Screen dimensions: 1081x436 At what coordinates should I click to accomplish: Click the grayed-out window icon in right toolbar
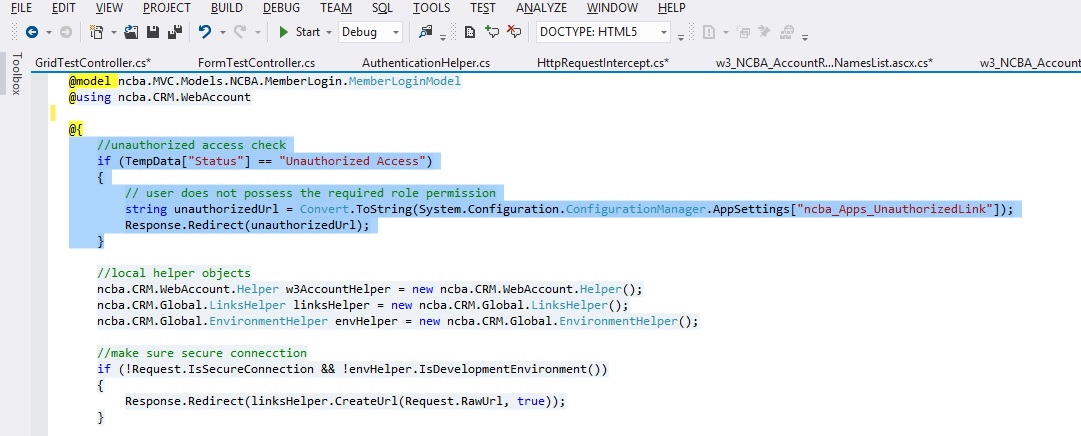[x=743, y=32]
